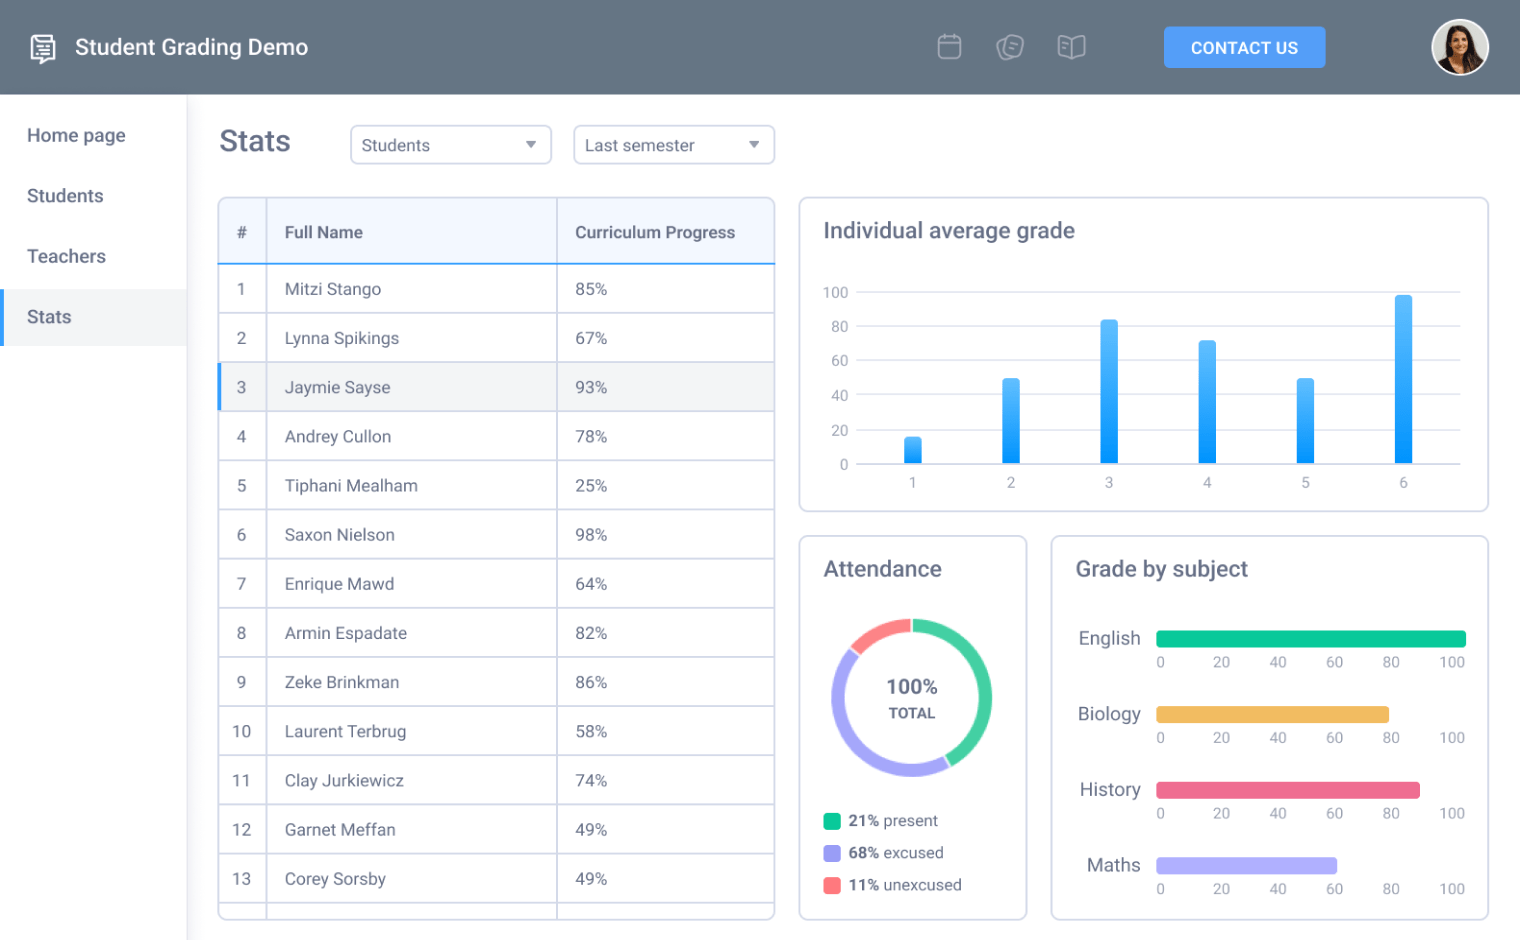Screen dimensions: 1520x940
Task: Click the red square next to 11% unexcused
Action: point(831,884)
